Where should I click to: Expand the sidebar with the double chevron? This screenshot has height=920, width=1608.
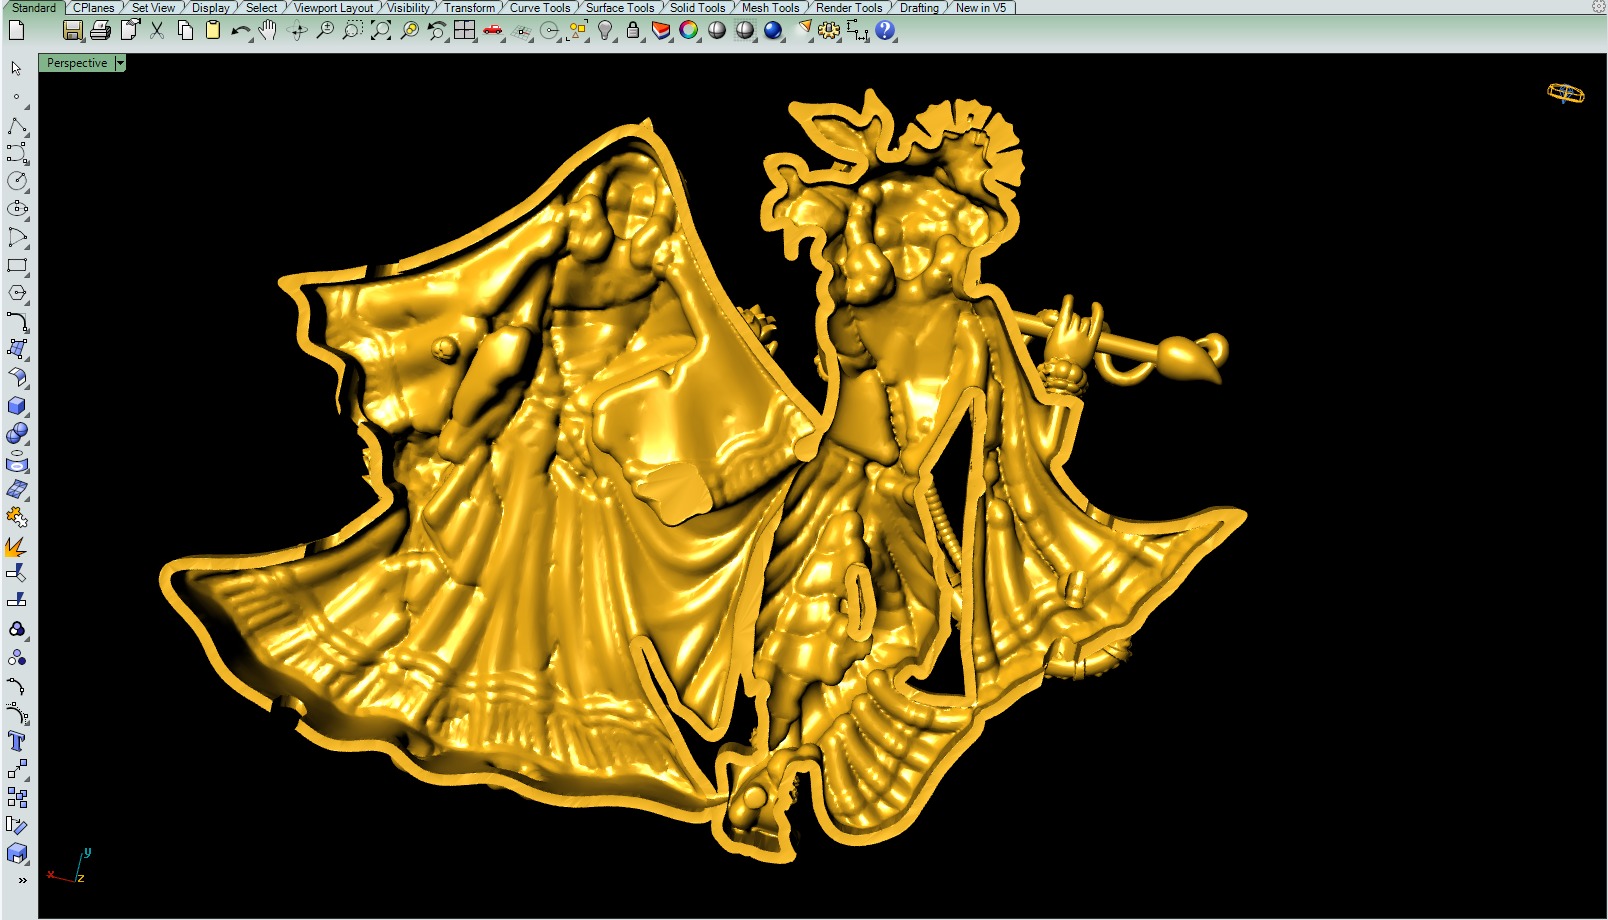(22, 881)
